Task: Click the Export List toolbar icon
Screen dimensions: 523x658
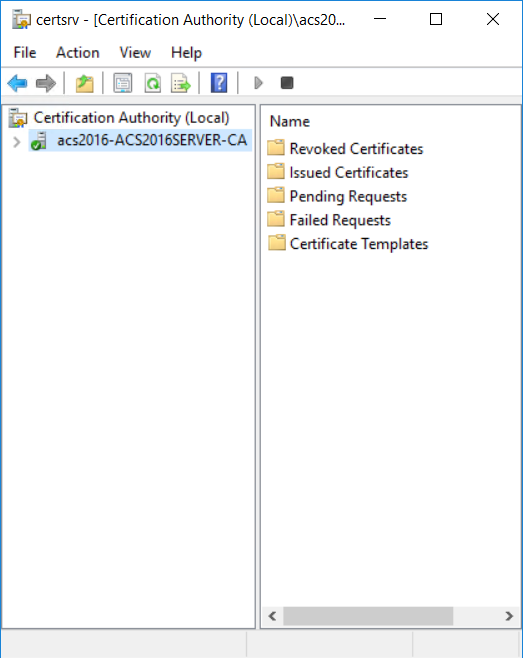Action: pos(180,83)
